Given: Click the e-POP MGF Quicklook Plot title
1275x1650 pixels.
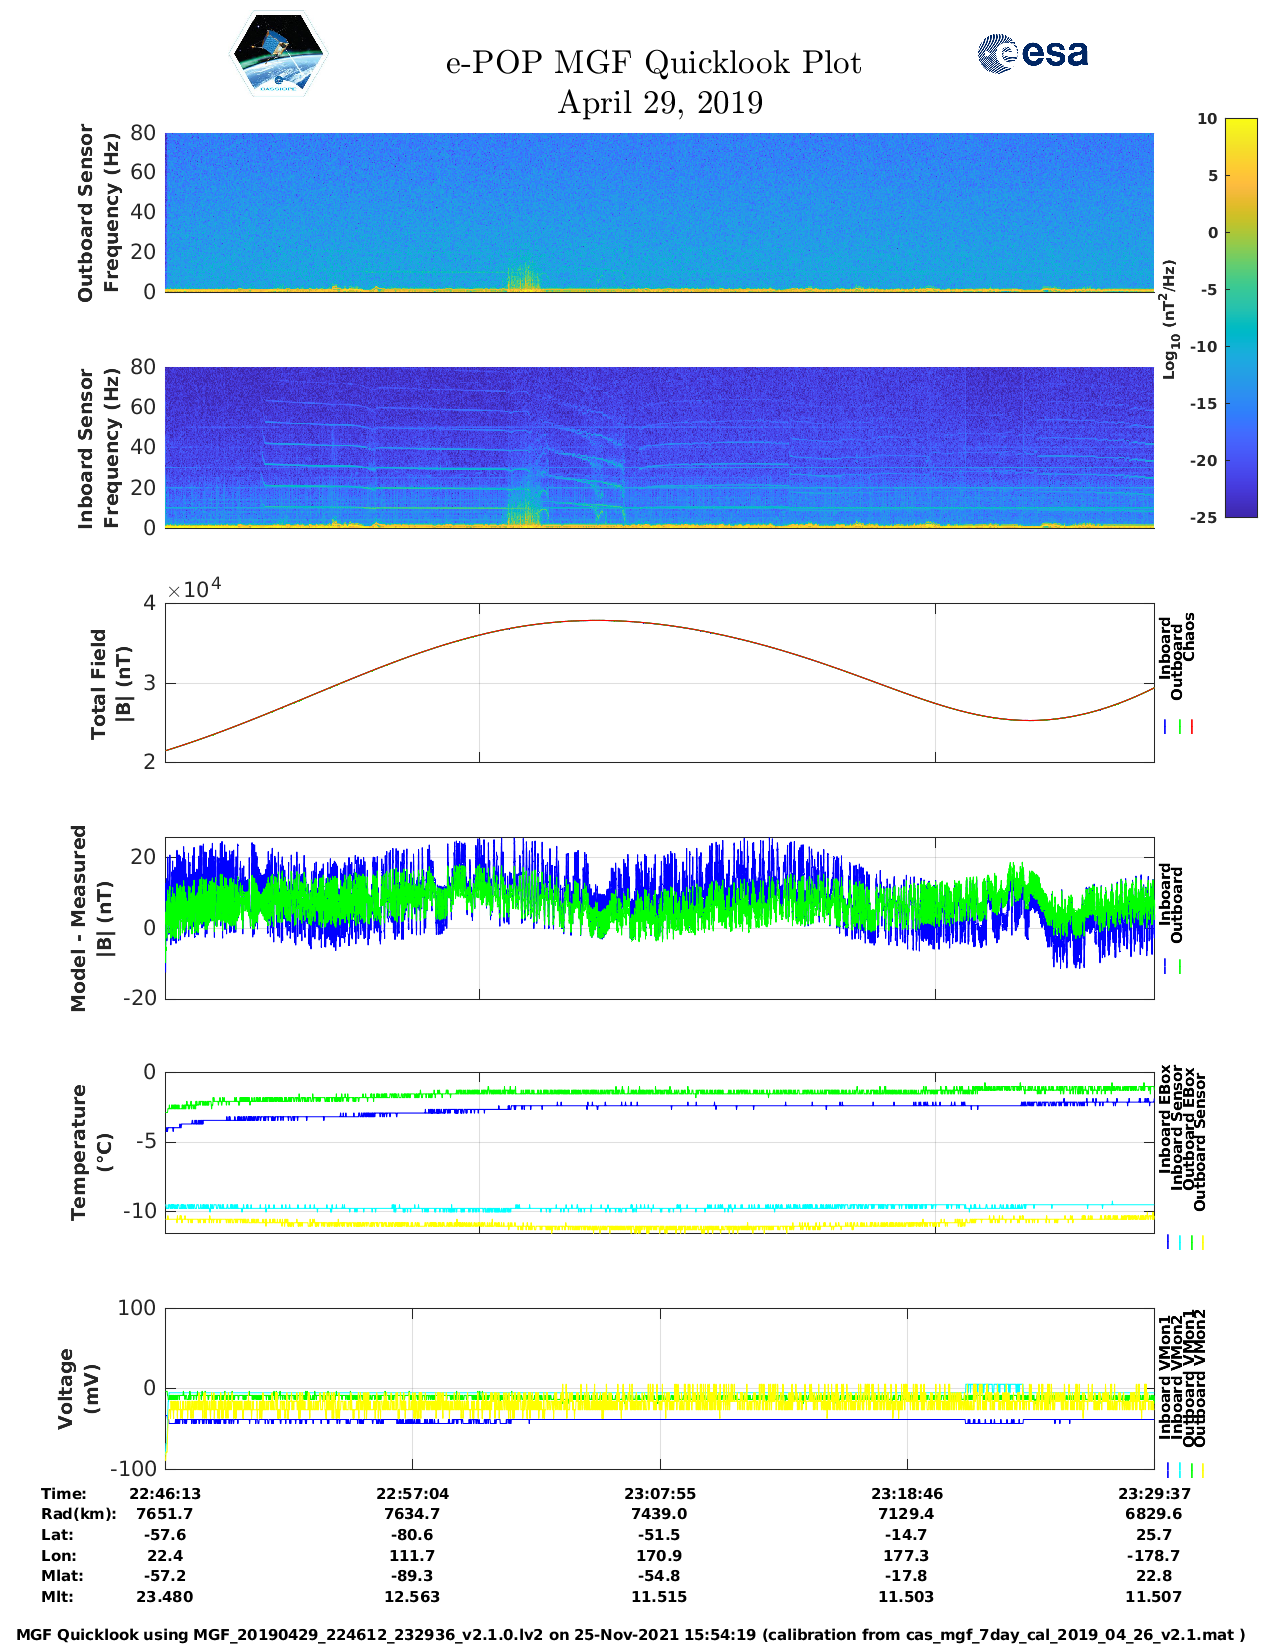Looking at the screenshot, I should click(654, 63).
